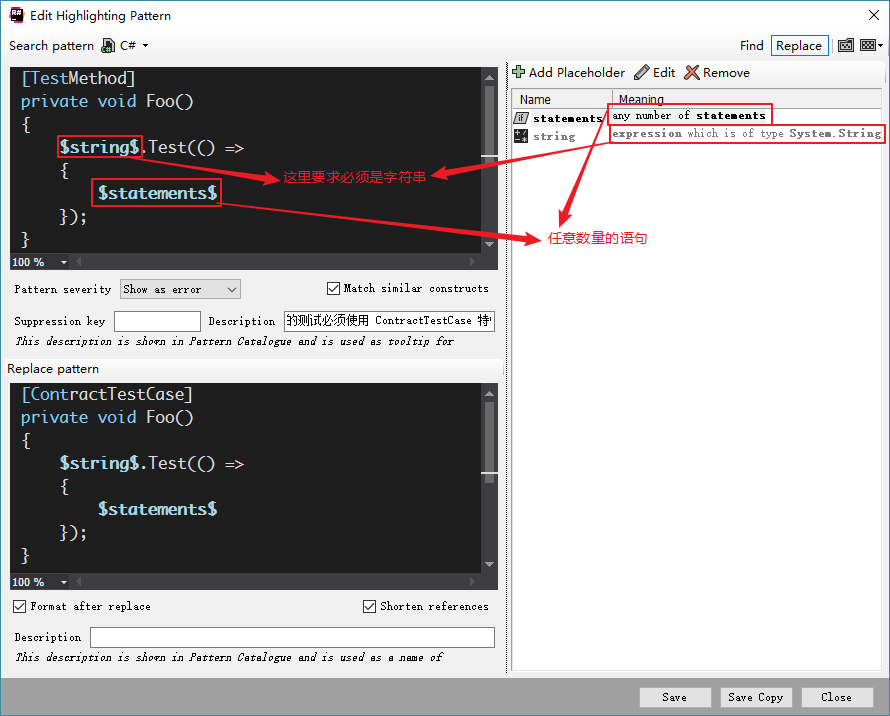890x716 pixels.
Task: Click the Suppression key input field
Action: click(x=157, y=321)
